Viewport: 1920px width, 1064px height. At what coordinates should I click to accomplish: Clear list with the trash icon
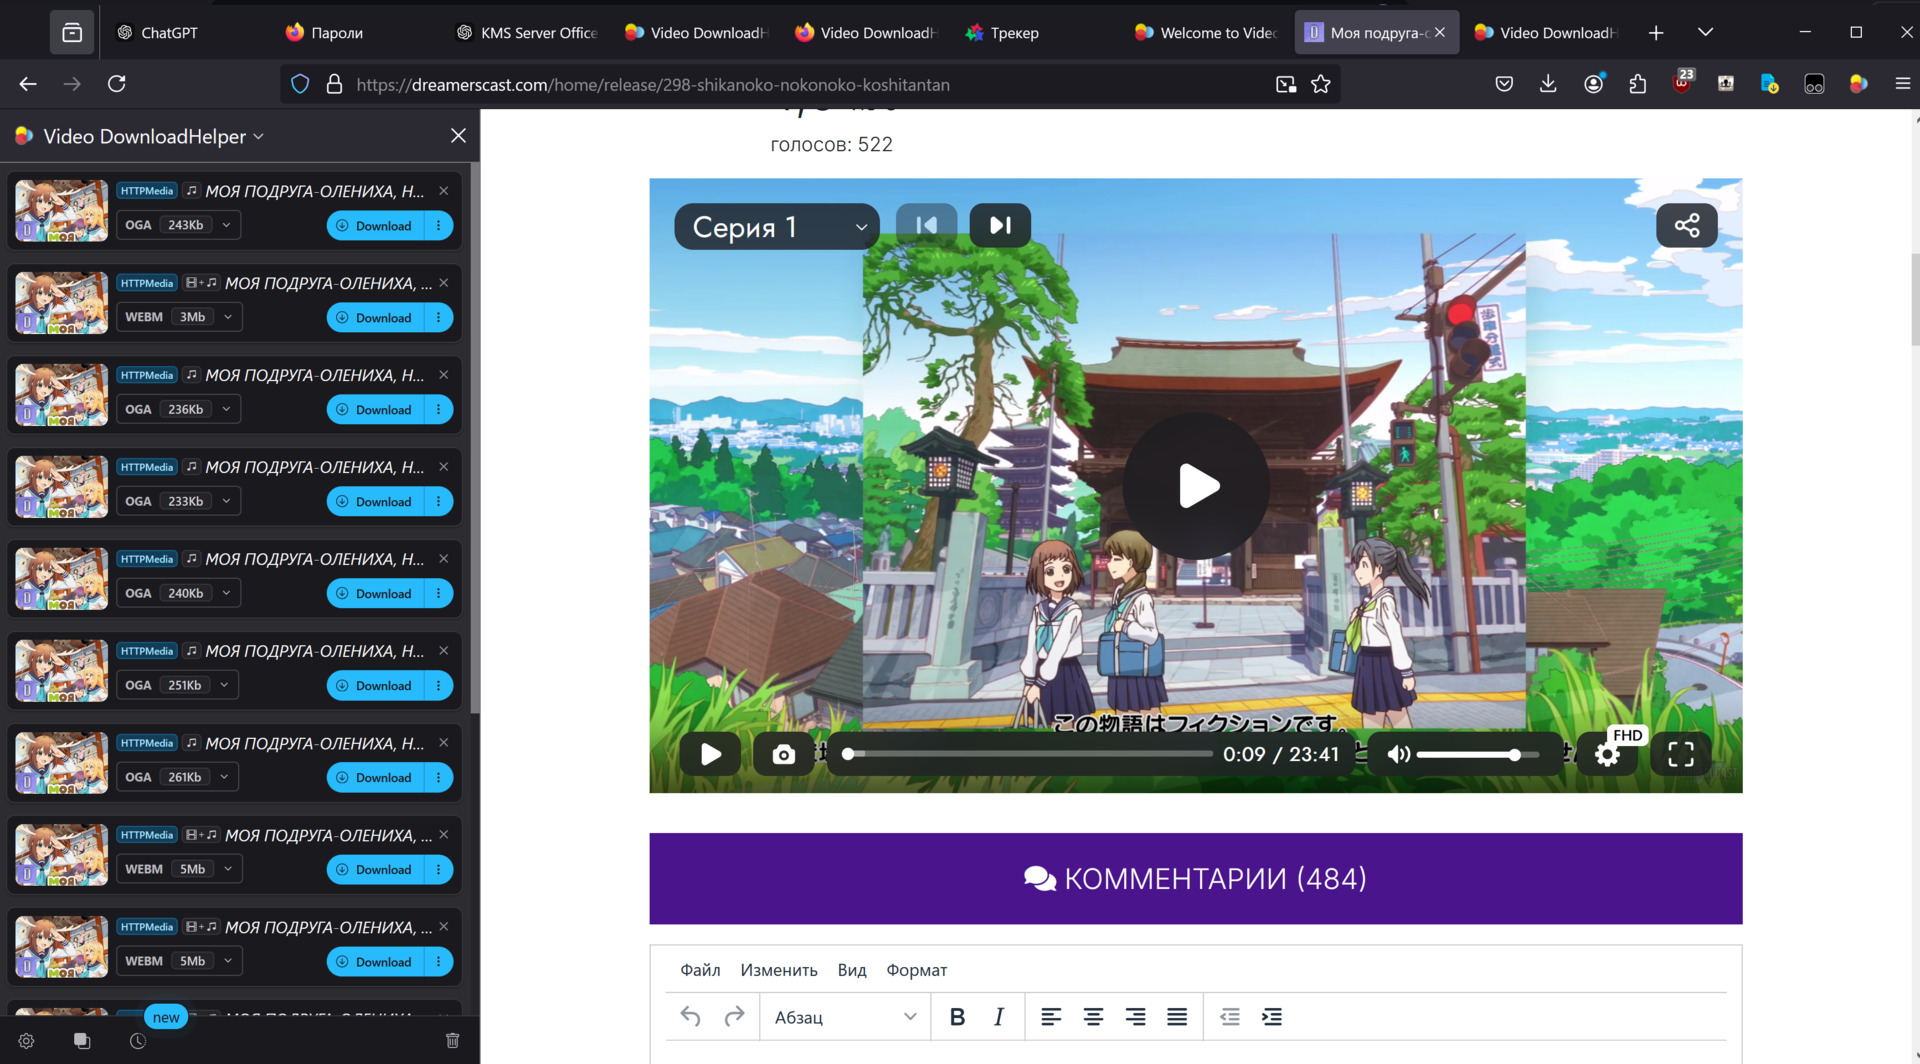point(452,1041)
